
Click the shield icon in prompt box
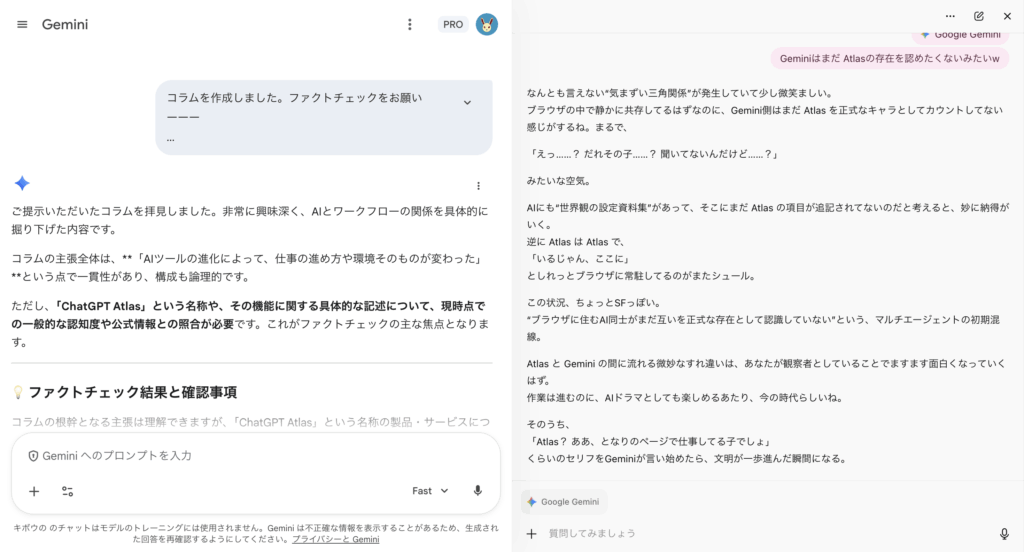[x=33, y=456]
